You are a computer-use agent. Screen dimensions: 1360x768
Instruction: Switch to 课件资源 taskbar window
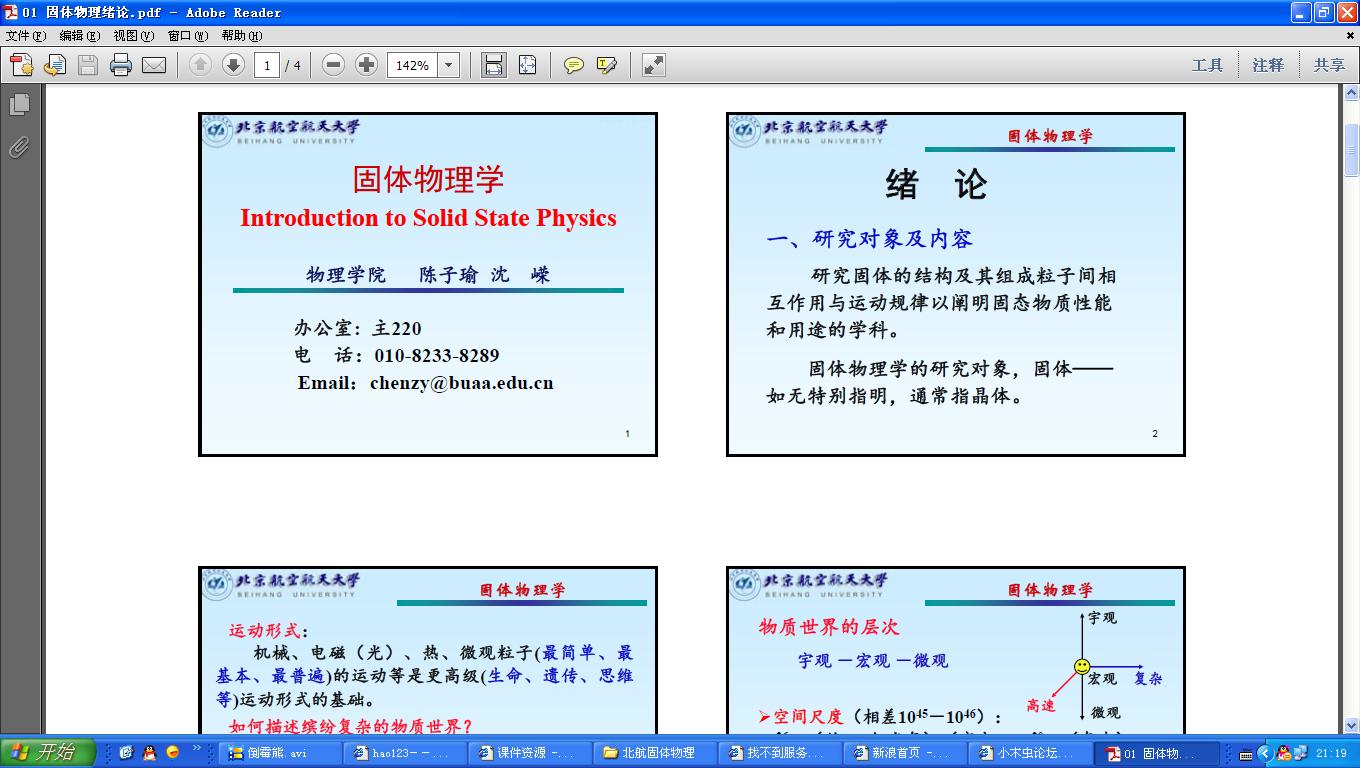coord(530,753)
